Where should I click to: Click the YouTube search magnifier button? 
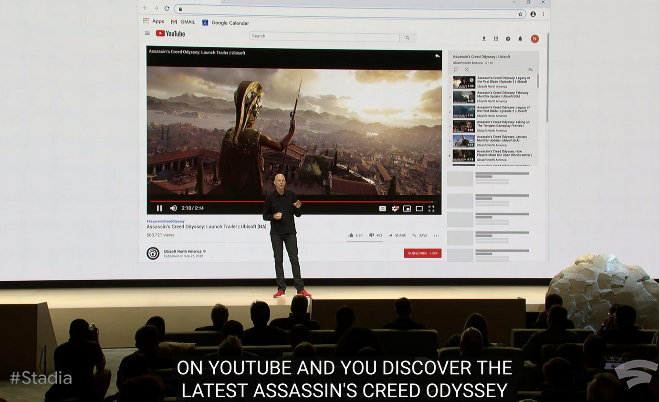[x=407, y=38]
